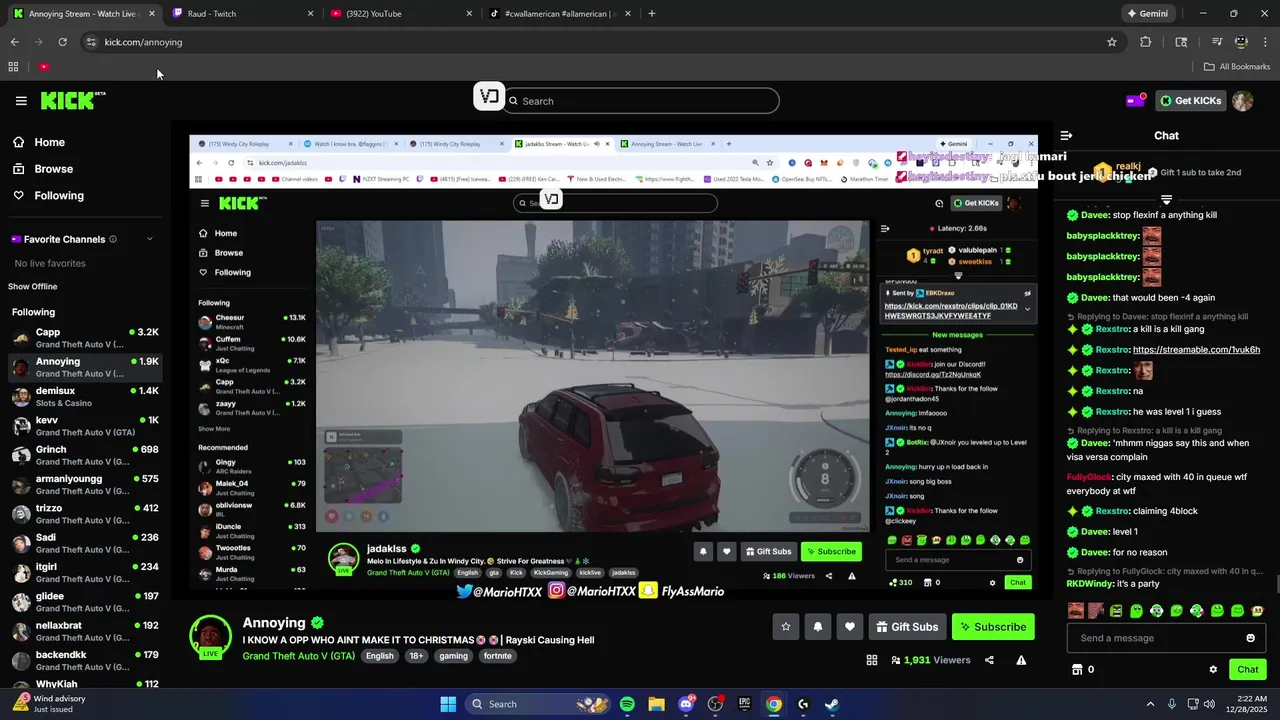Show system tray hidden icons chevron
The width and height of the screenshot is (1280, 720).
tap(1150, 704)
